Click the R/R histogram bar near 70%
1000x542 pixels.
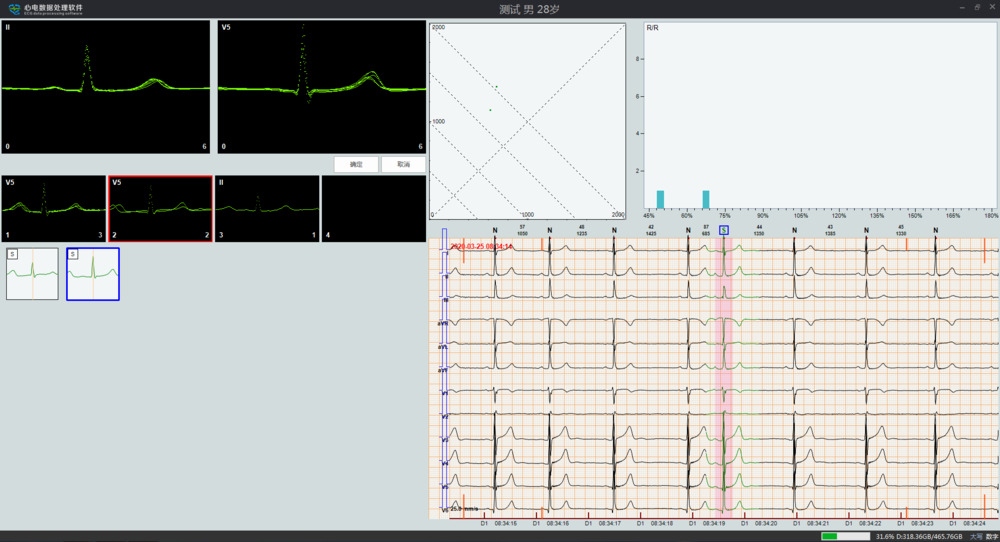(x=706, y=199)
